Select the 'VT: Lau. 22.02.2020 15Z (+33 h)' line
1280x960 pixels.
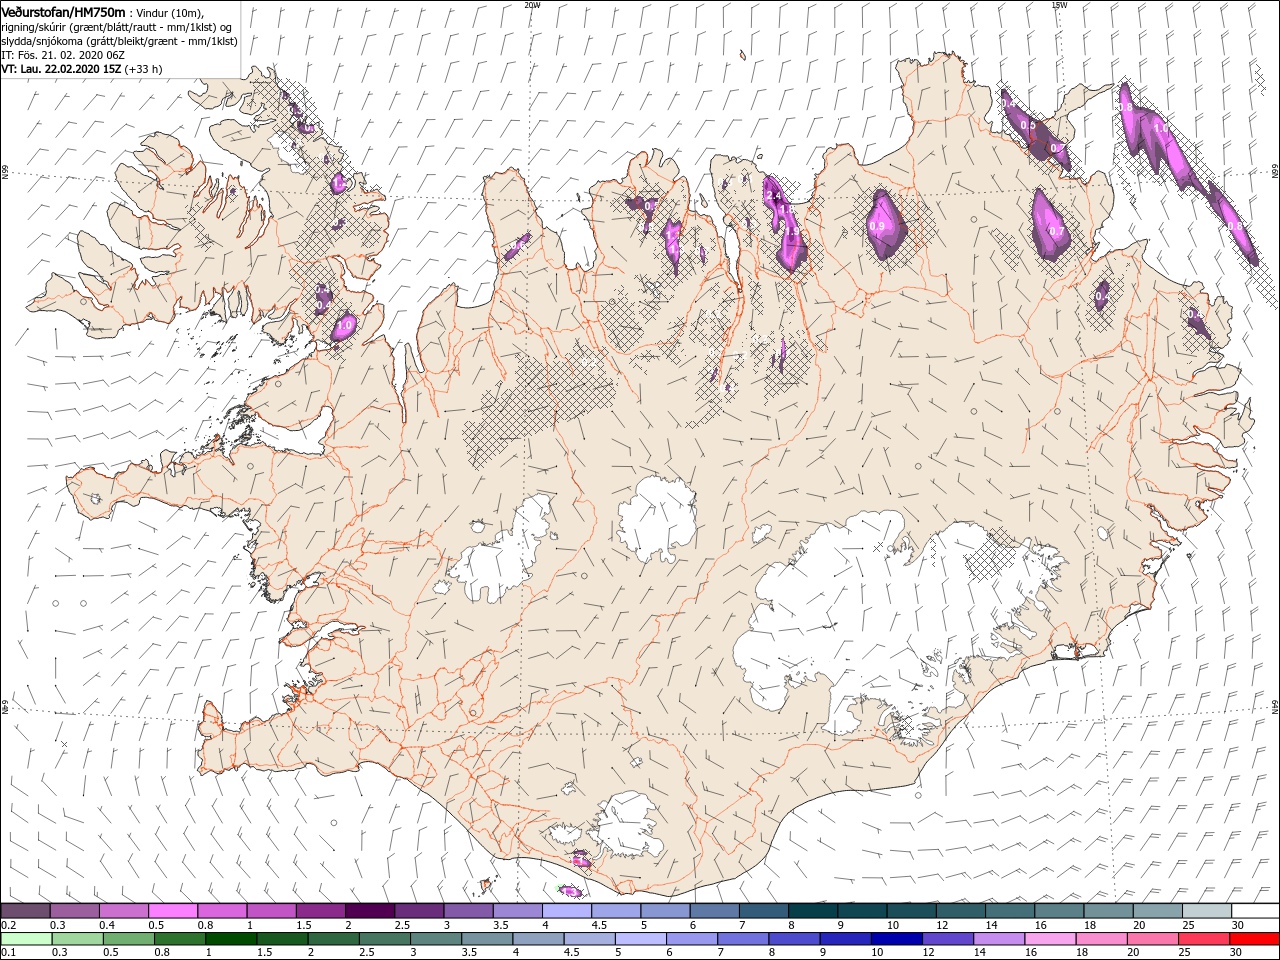(x=82, y=69)
